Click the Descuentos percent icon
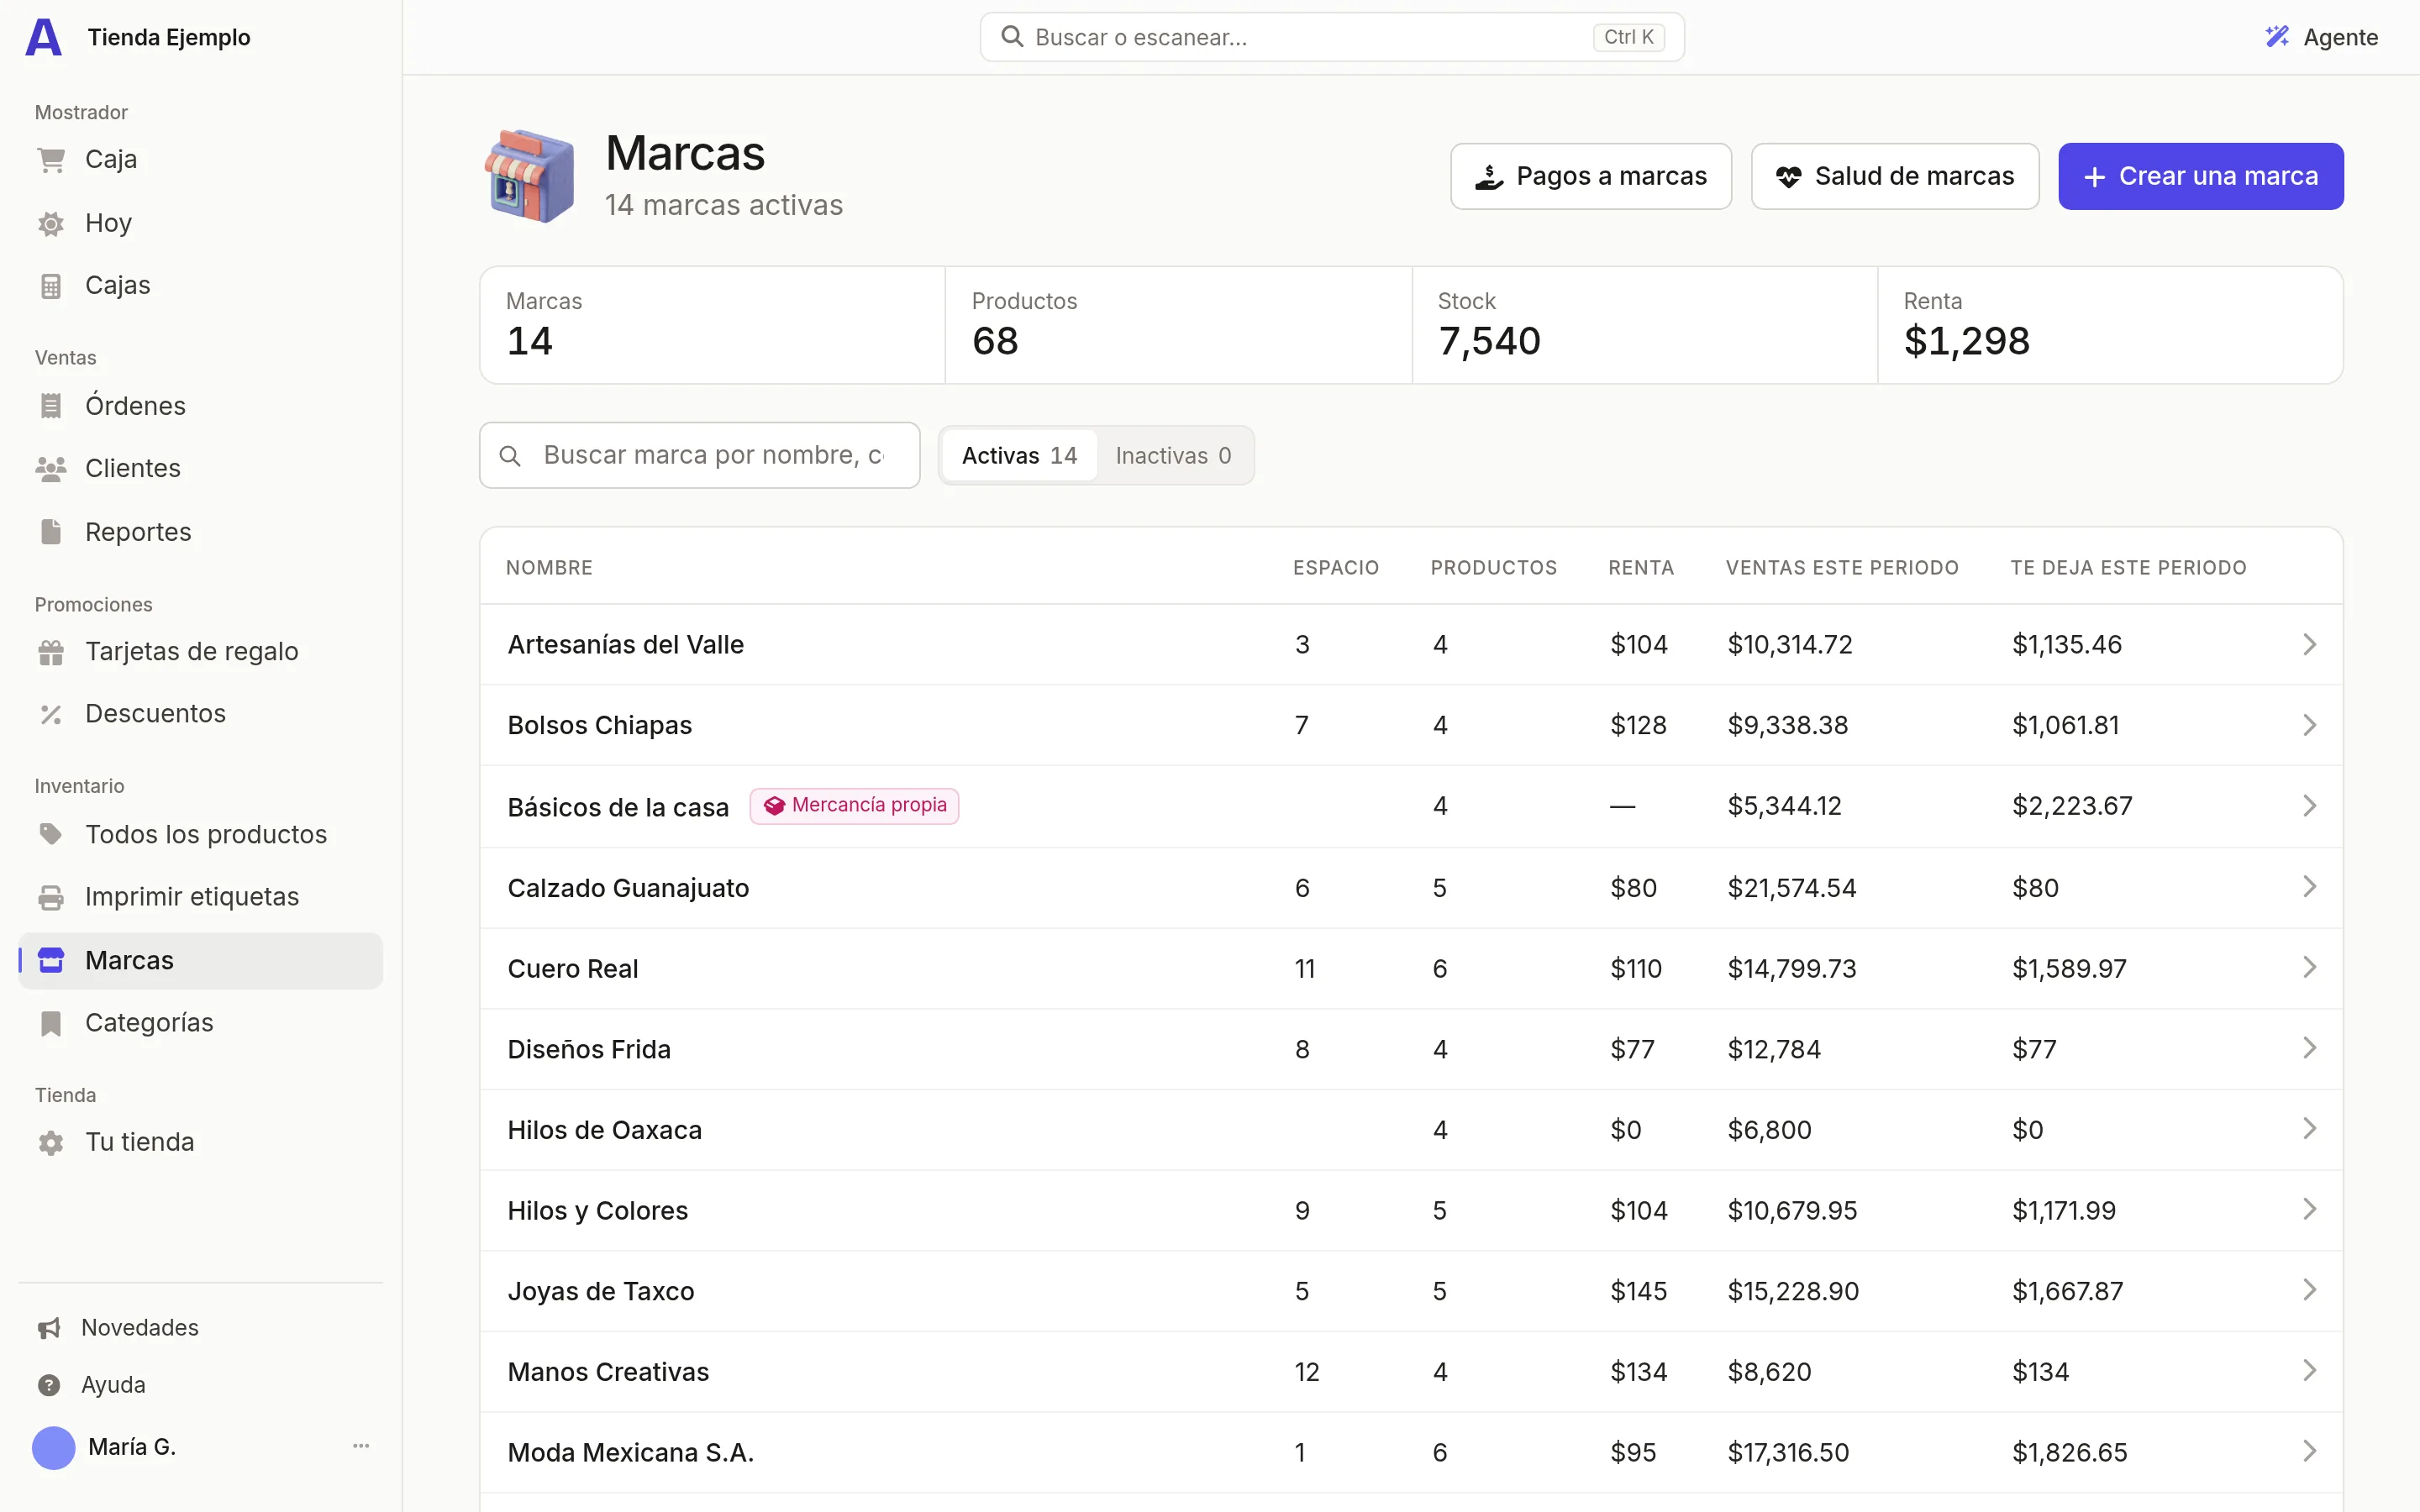 click(x=51, y=714)
